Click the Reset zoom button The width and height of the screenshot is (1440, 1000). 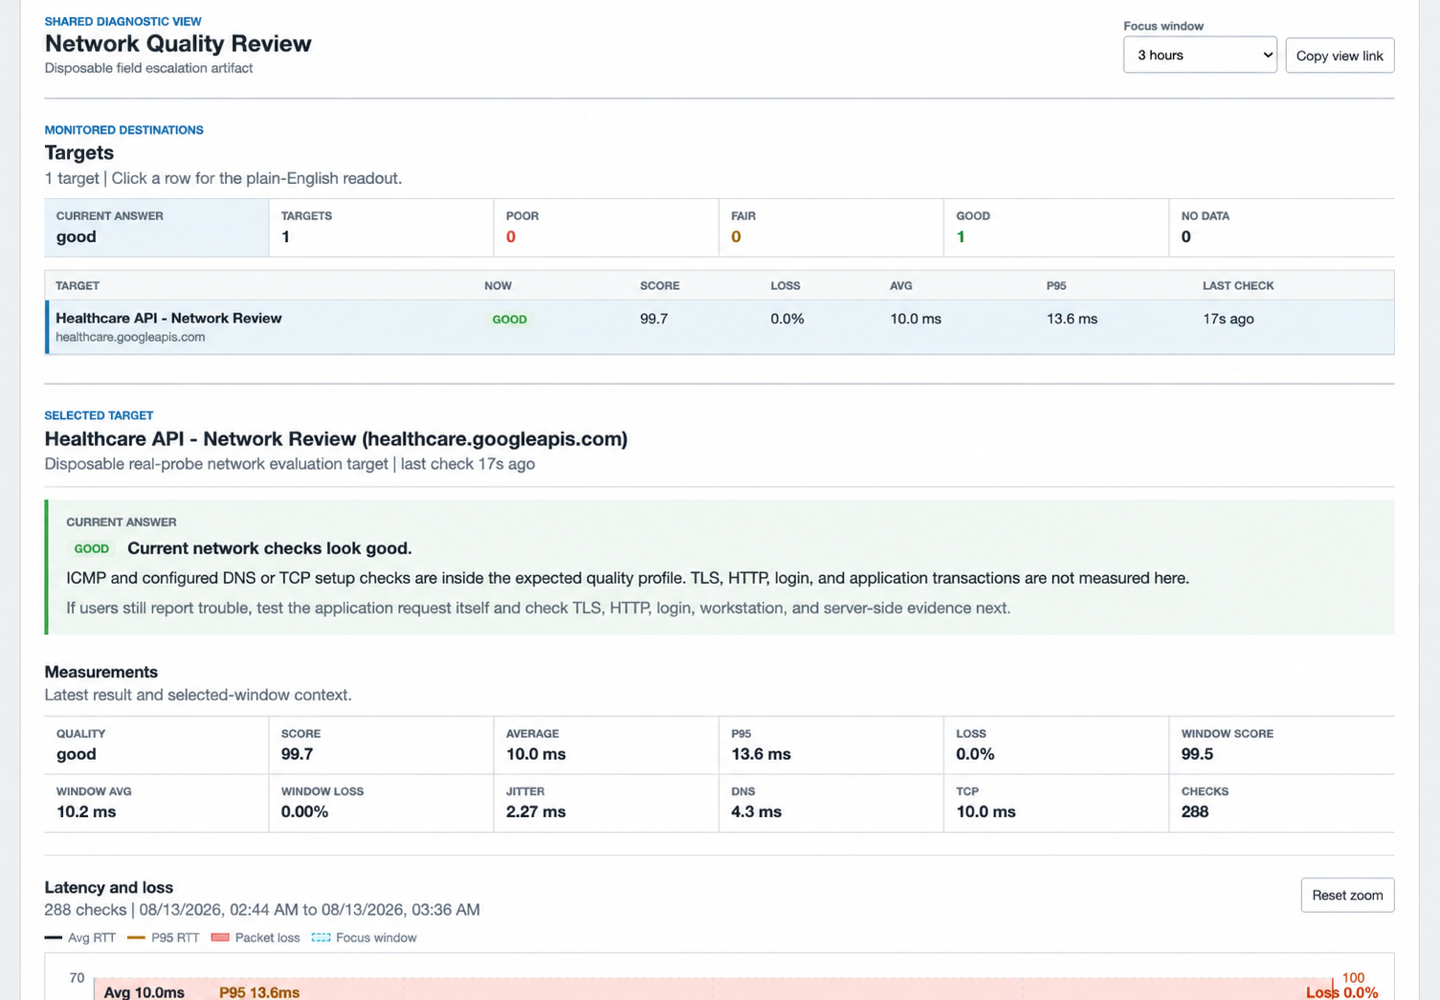pos(1347,895)
